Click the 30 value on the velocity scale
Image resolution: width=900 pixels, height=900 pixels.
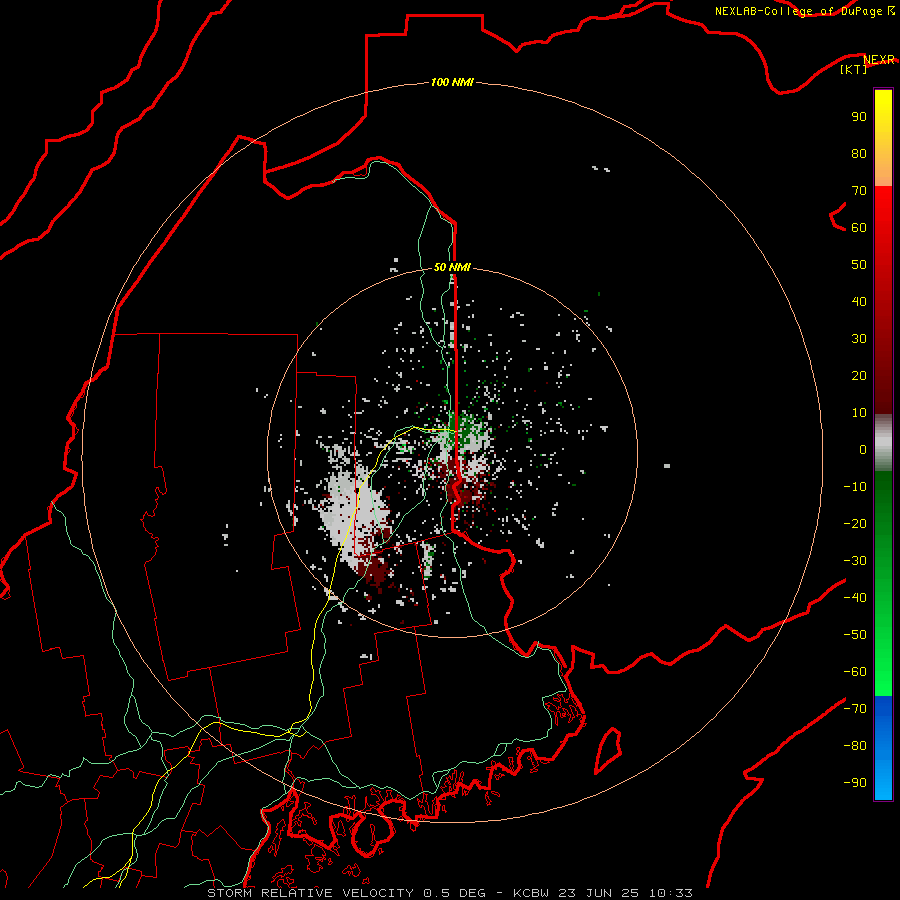859,339
